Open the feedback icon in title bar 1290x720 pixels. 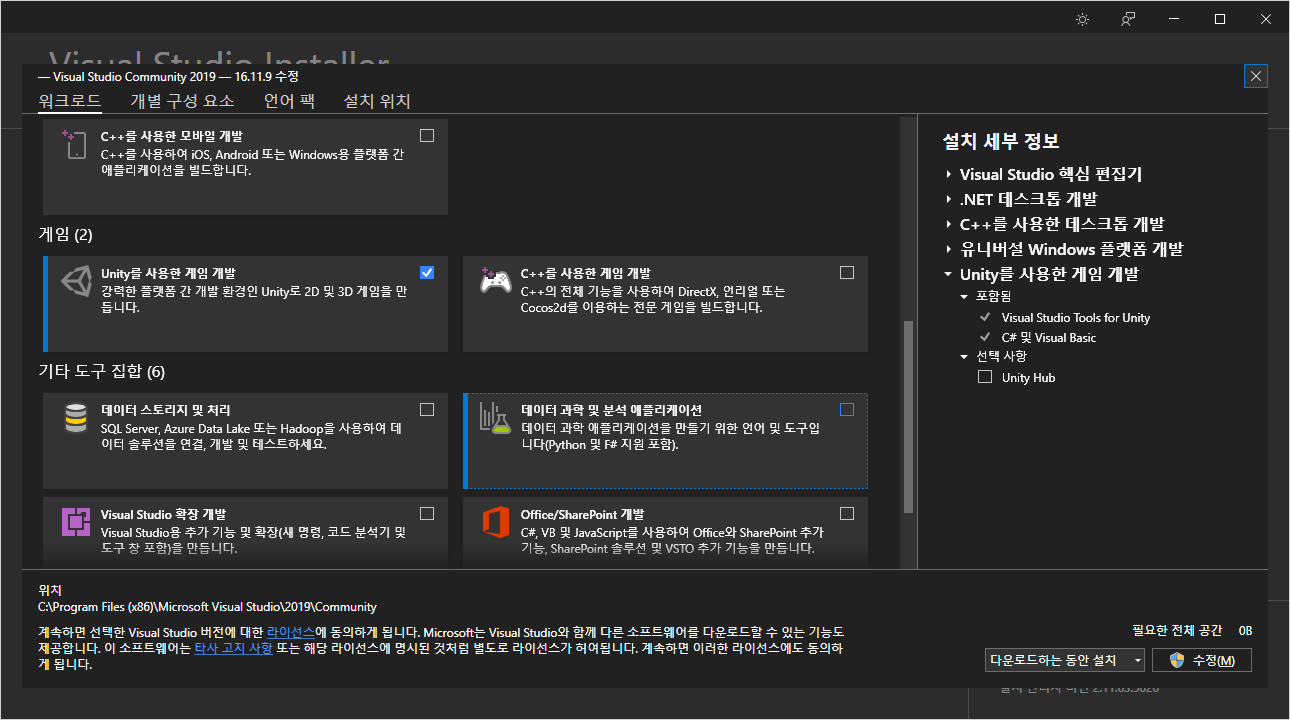[1128, 19]
